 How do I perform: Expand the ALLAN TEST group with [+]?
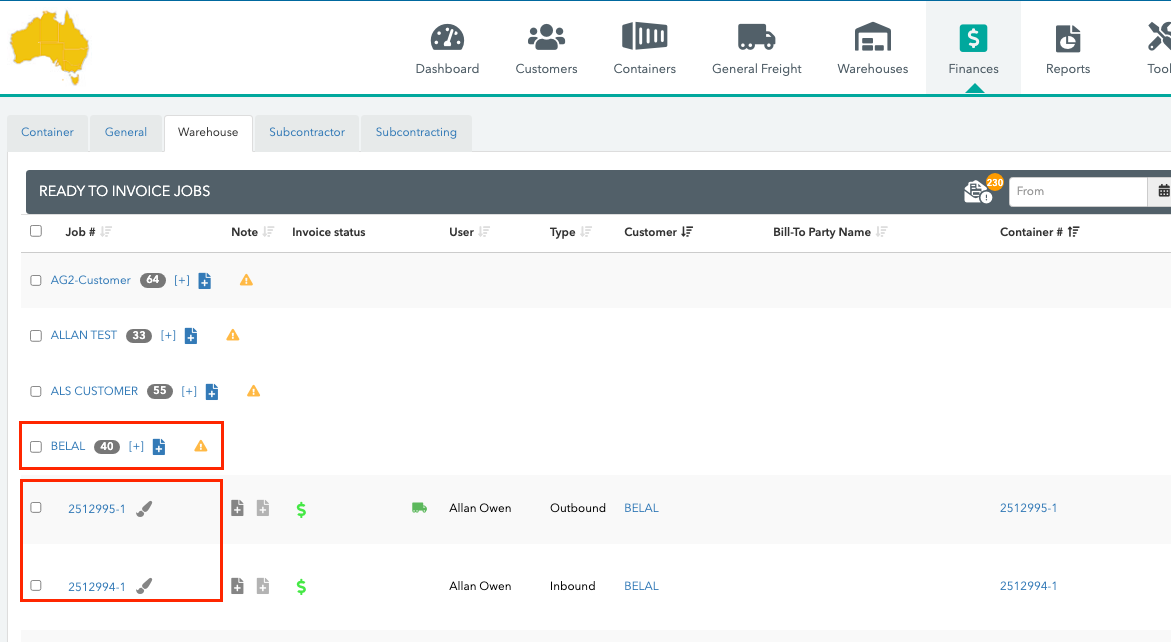(x=168, y=335)
